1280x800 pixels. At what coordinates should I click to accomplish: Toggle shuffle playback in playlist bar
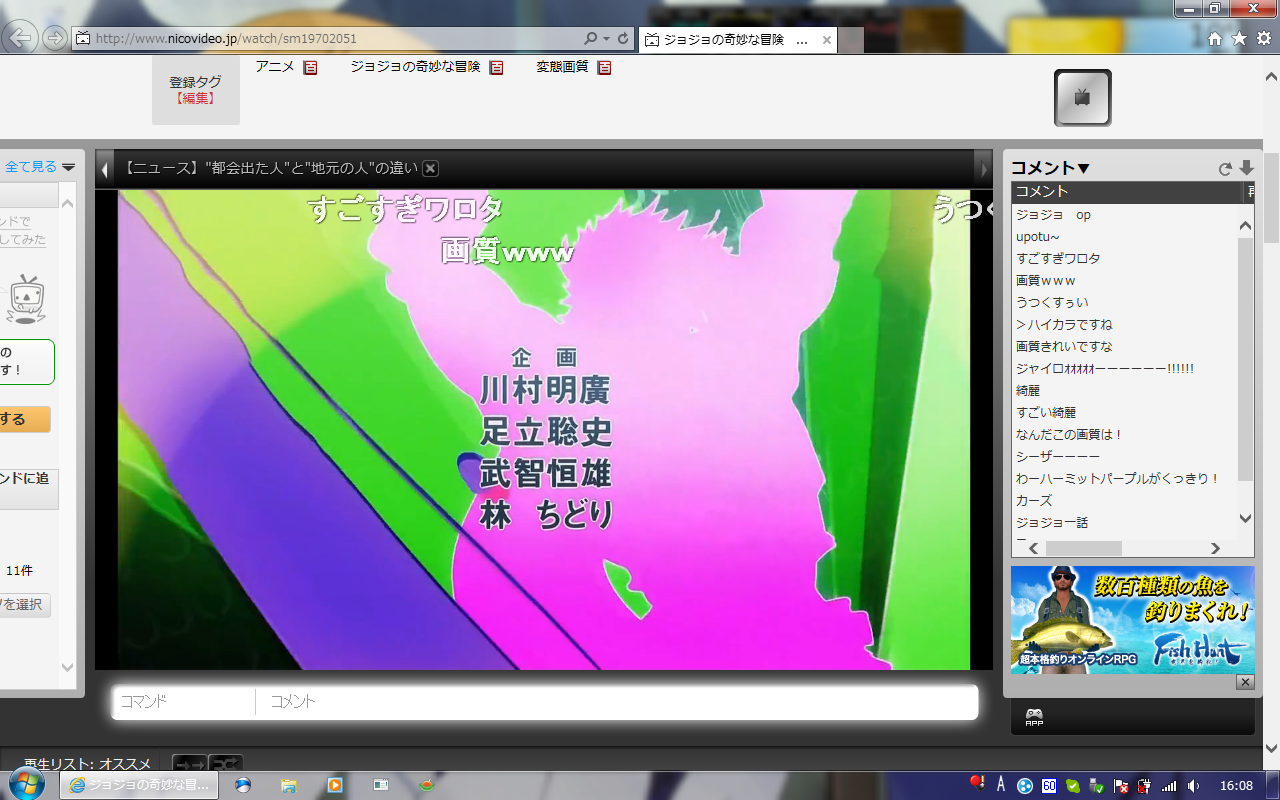click(x=226, y=763)
